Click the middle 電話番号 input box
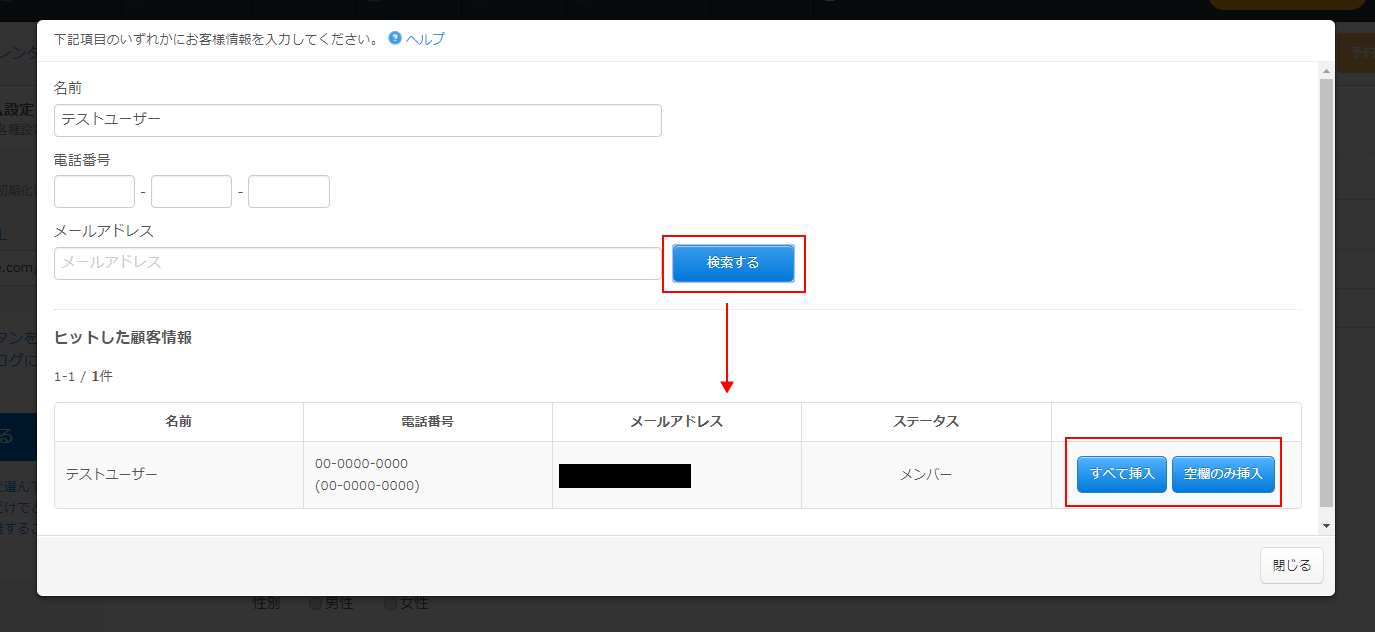Viewport: 1375px width, 632px height. click(191, 191)
